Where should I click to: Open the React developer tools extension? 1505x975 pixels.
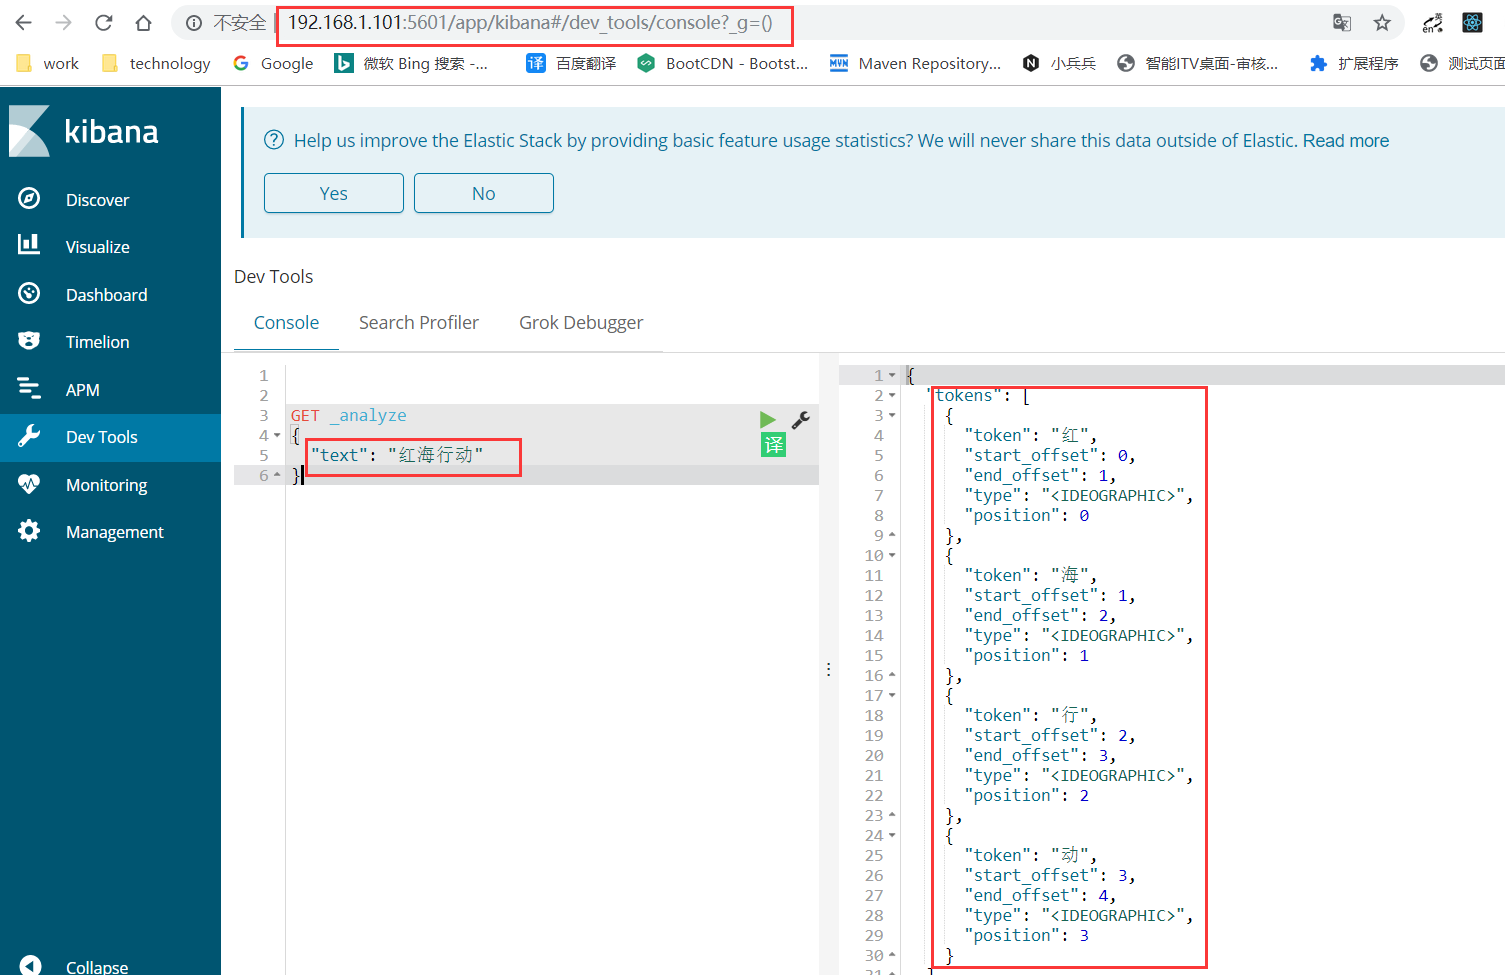[x=1472, y=22]
